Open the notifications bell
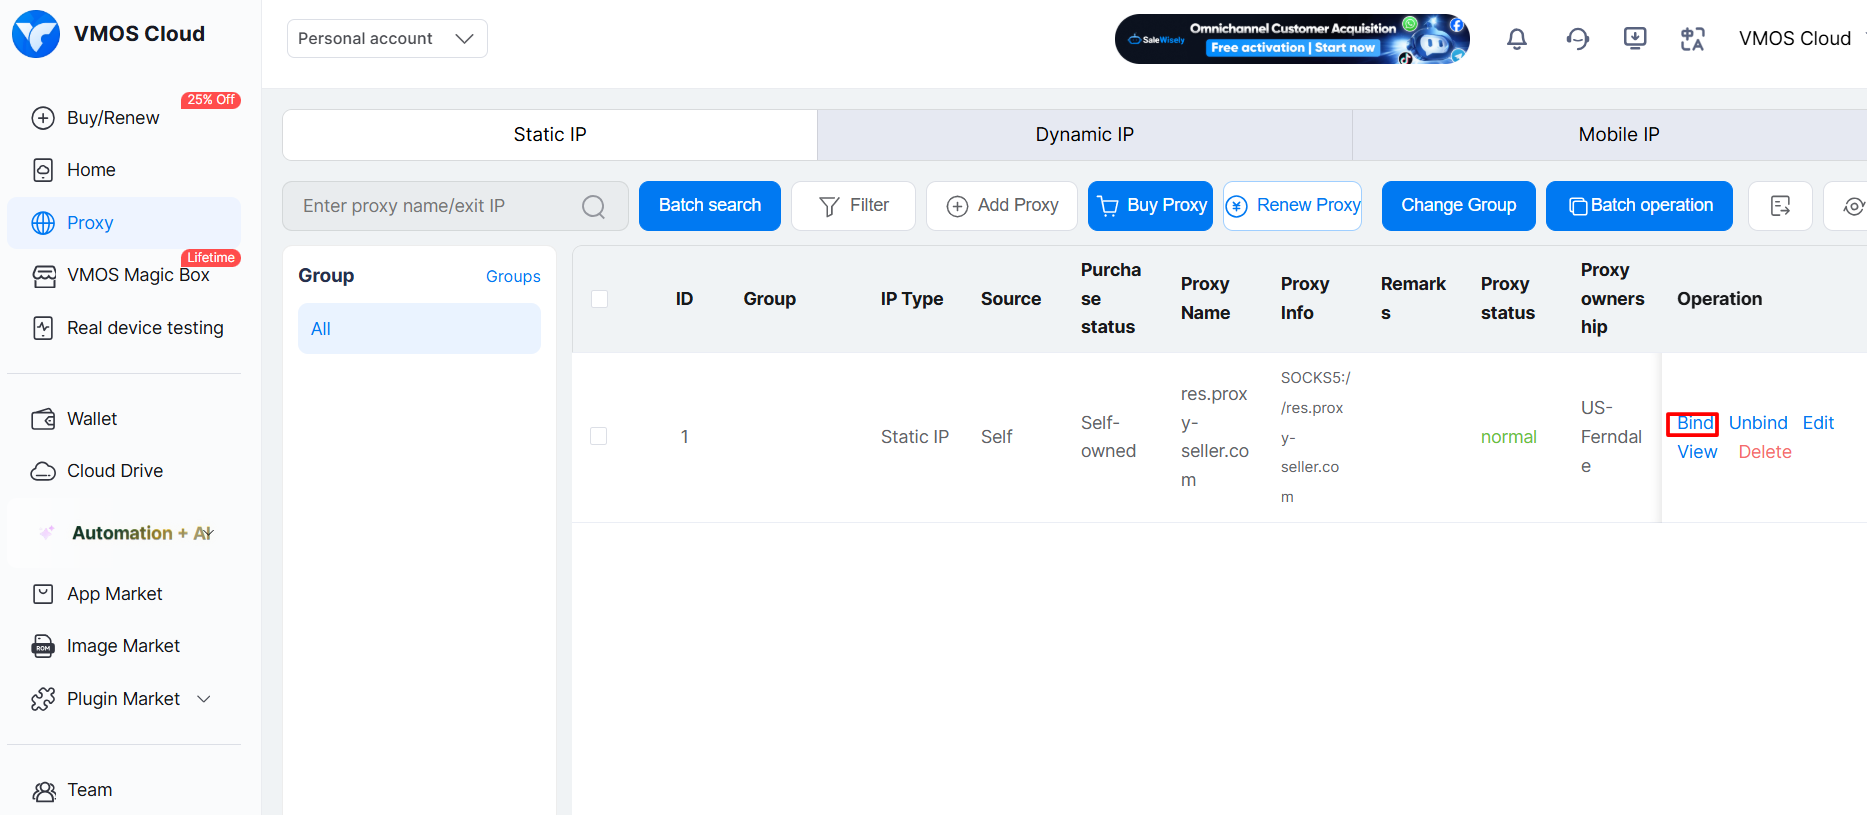Image resolution: width=1867 pixels, height=815 pixels. (x=1517, y=39)
